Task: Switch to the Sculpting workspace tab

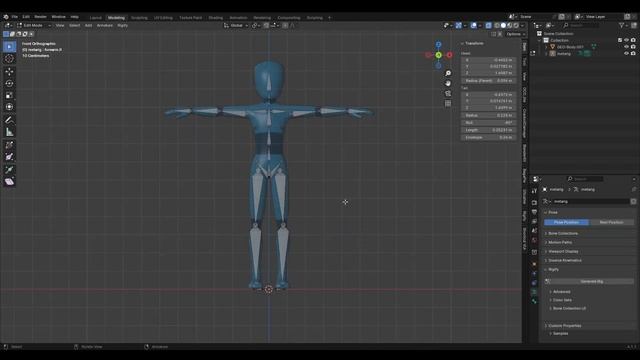Action: pyautogui.click(x=139, y=18)
